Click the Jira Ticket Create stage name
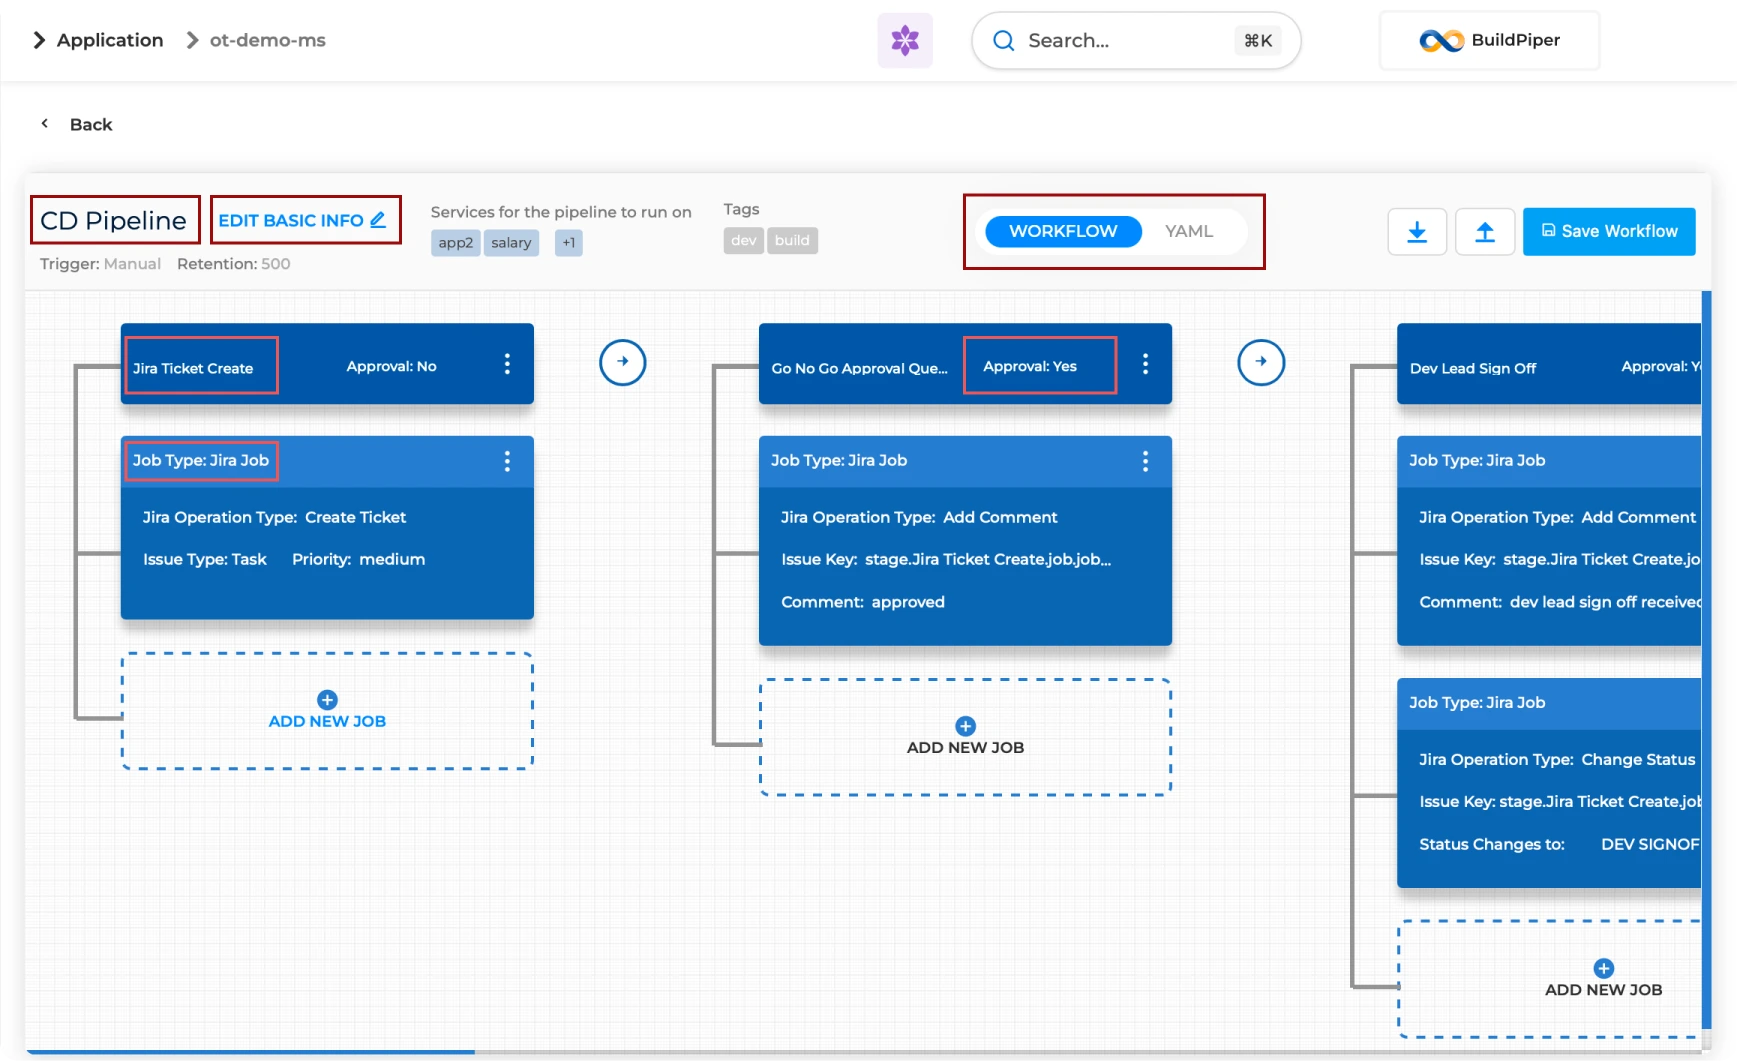Image resolution: width=1737 pixels, height=1061 pixels. [x=193, y=368]
